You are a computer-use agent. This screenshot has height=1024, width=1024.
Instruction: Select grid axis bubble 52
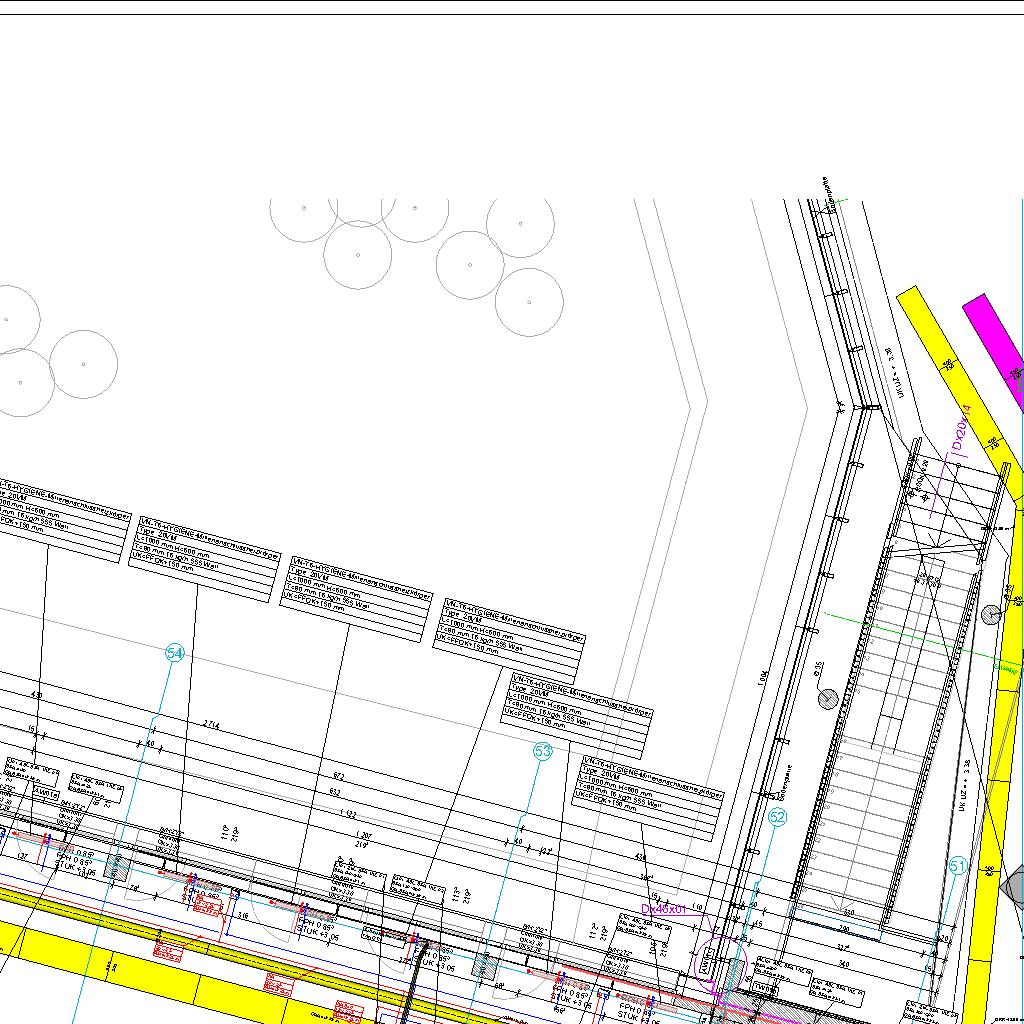click(x=777, y=816)
